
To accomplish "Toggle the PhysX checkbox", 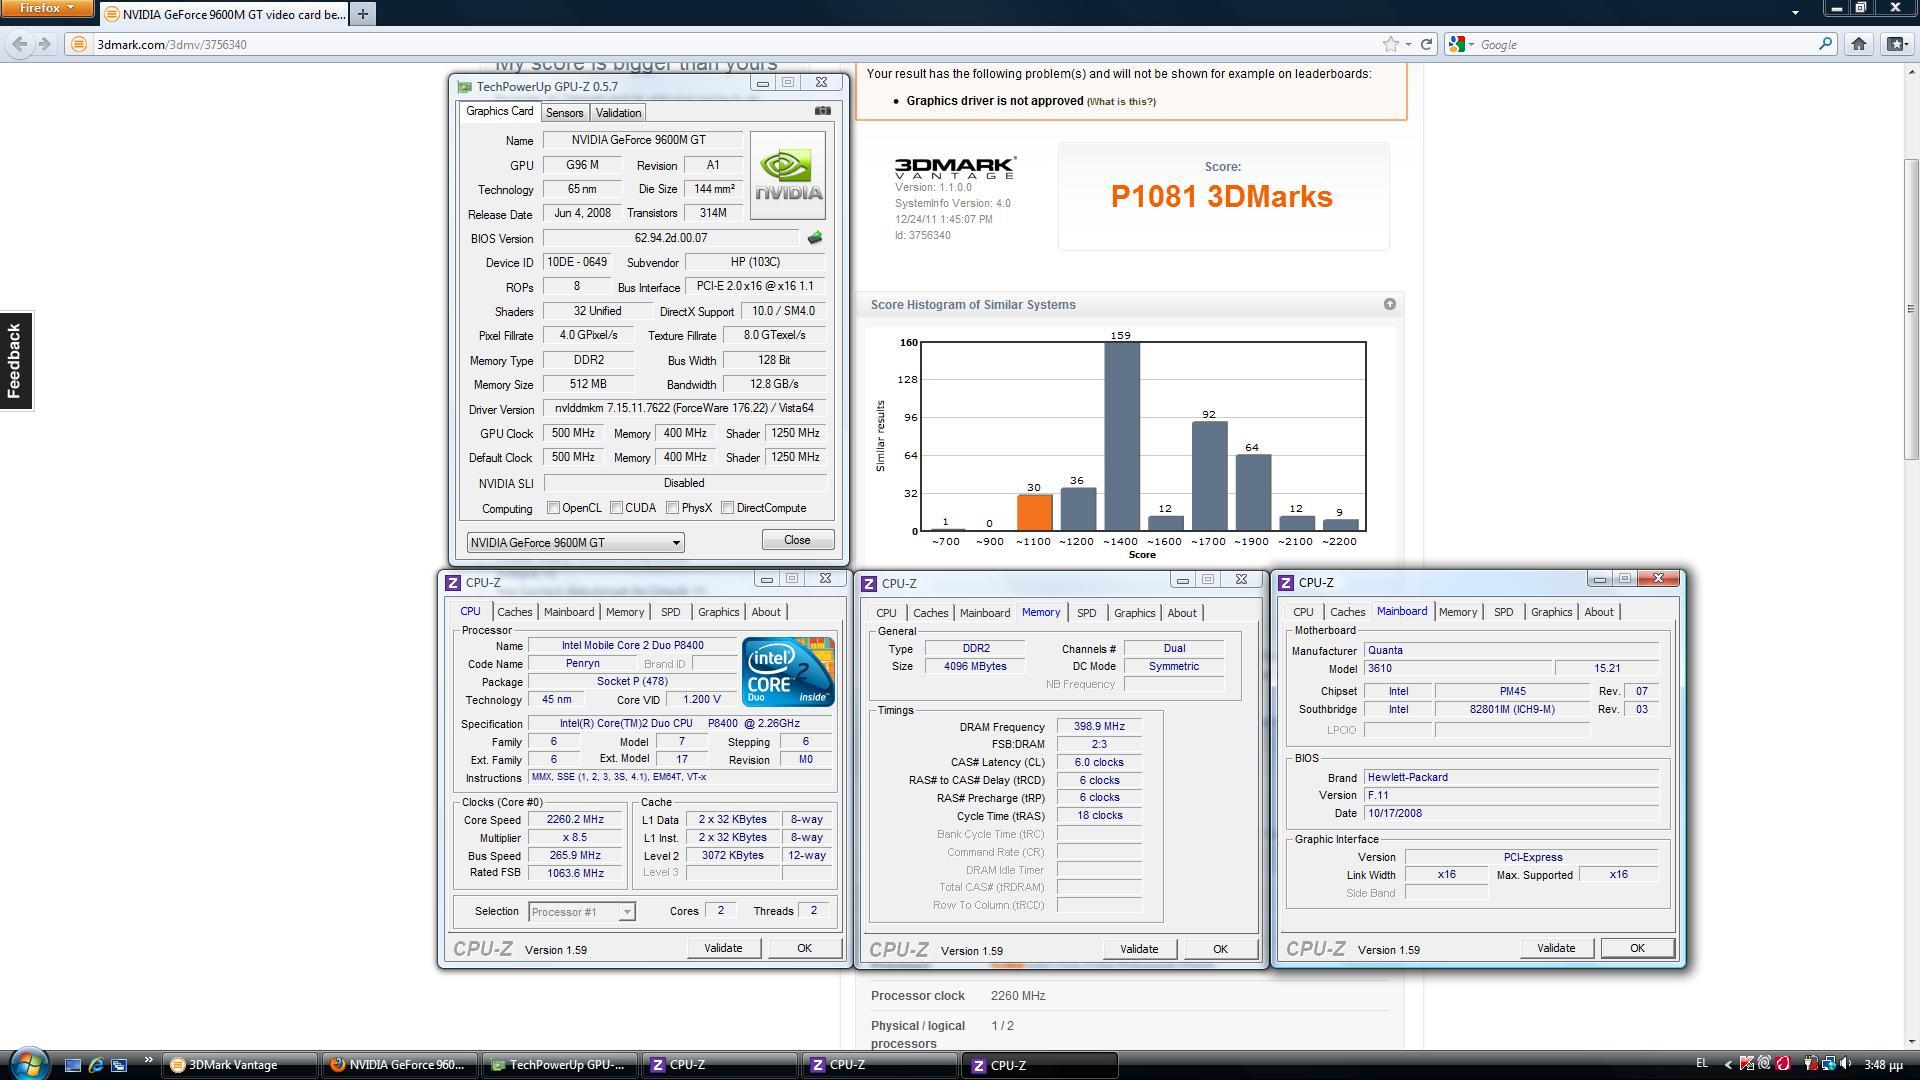I will tap(673, 508).
